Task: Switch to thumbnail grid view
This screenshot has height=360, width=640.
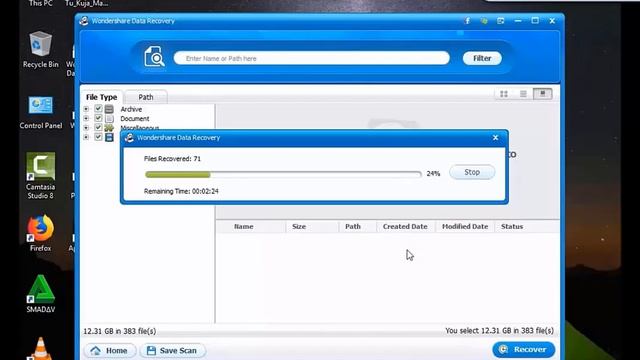Action: [504, 94]
